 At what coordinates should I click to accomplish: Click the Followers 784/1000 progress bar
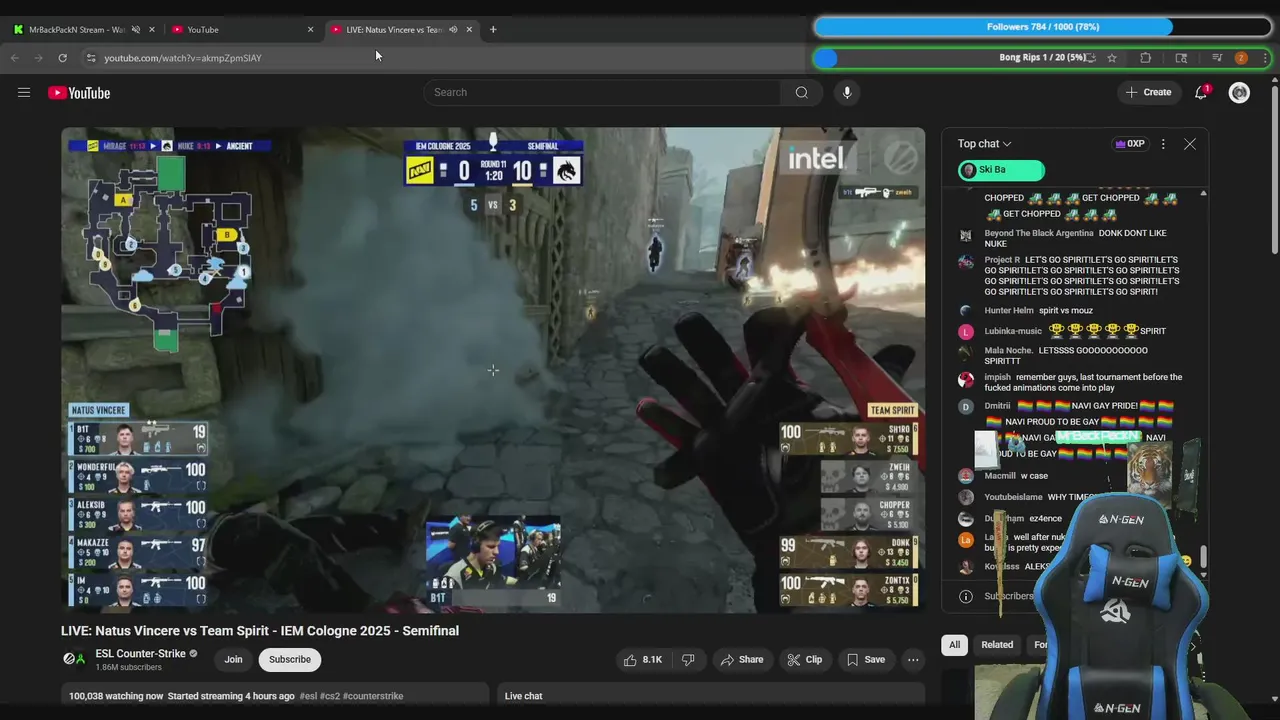(x=1042, y=27)
